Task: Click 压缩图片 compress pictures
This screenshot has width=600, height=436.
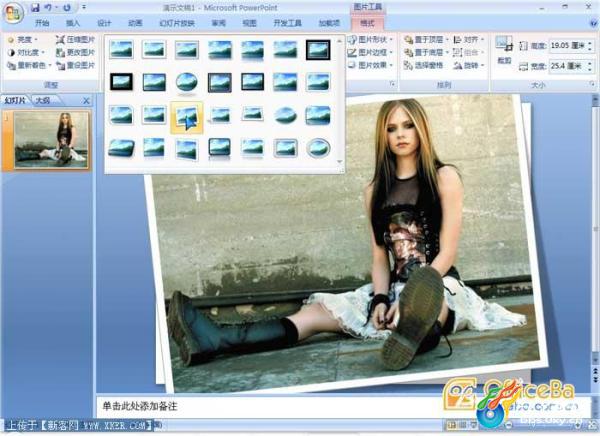Action: [75, 39]
